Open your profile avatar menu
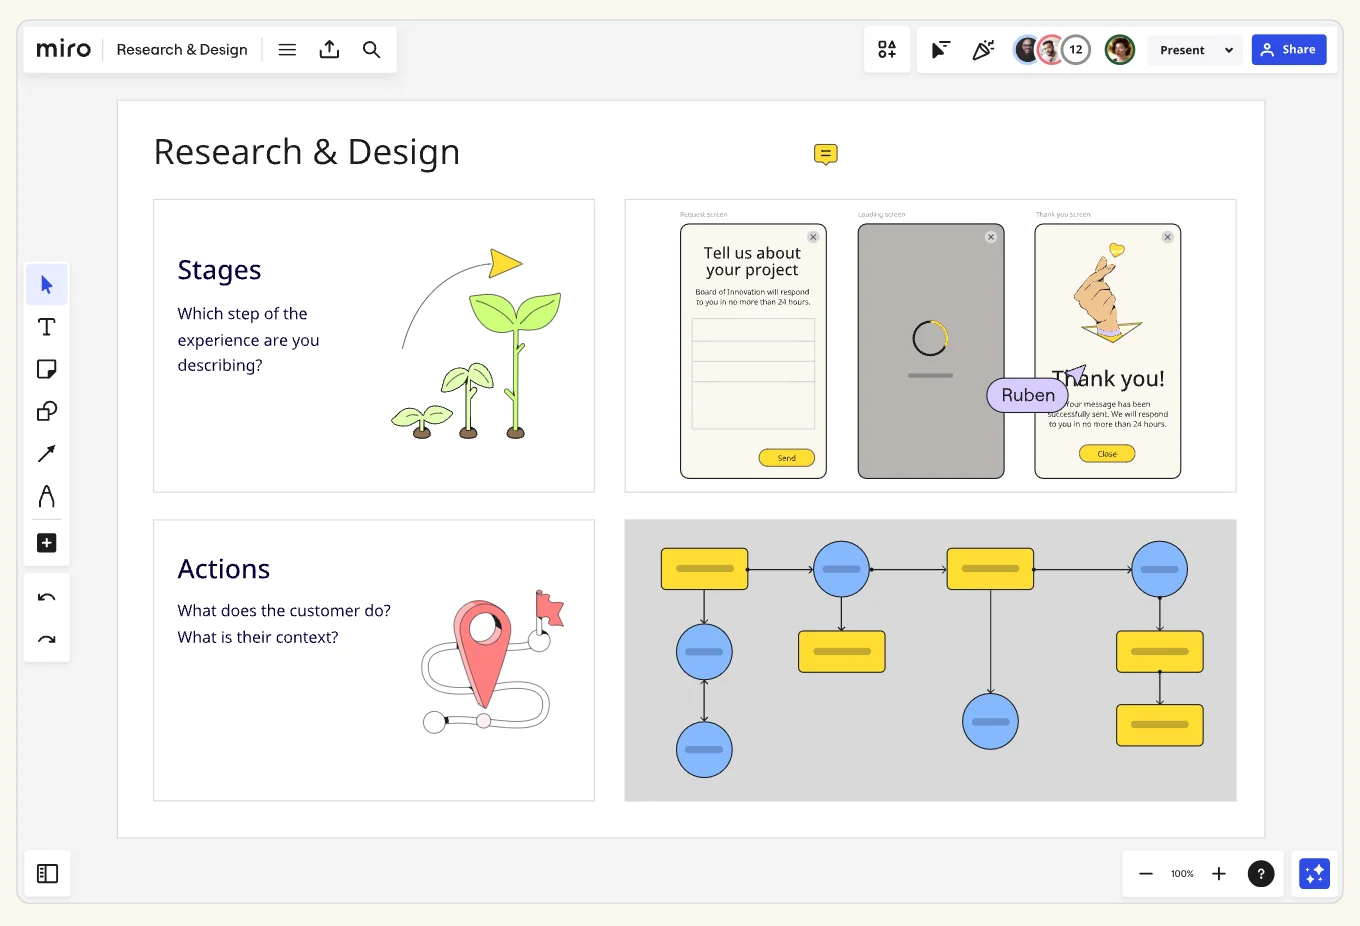The image size is (1360, 926). (1120, 49)
